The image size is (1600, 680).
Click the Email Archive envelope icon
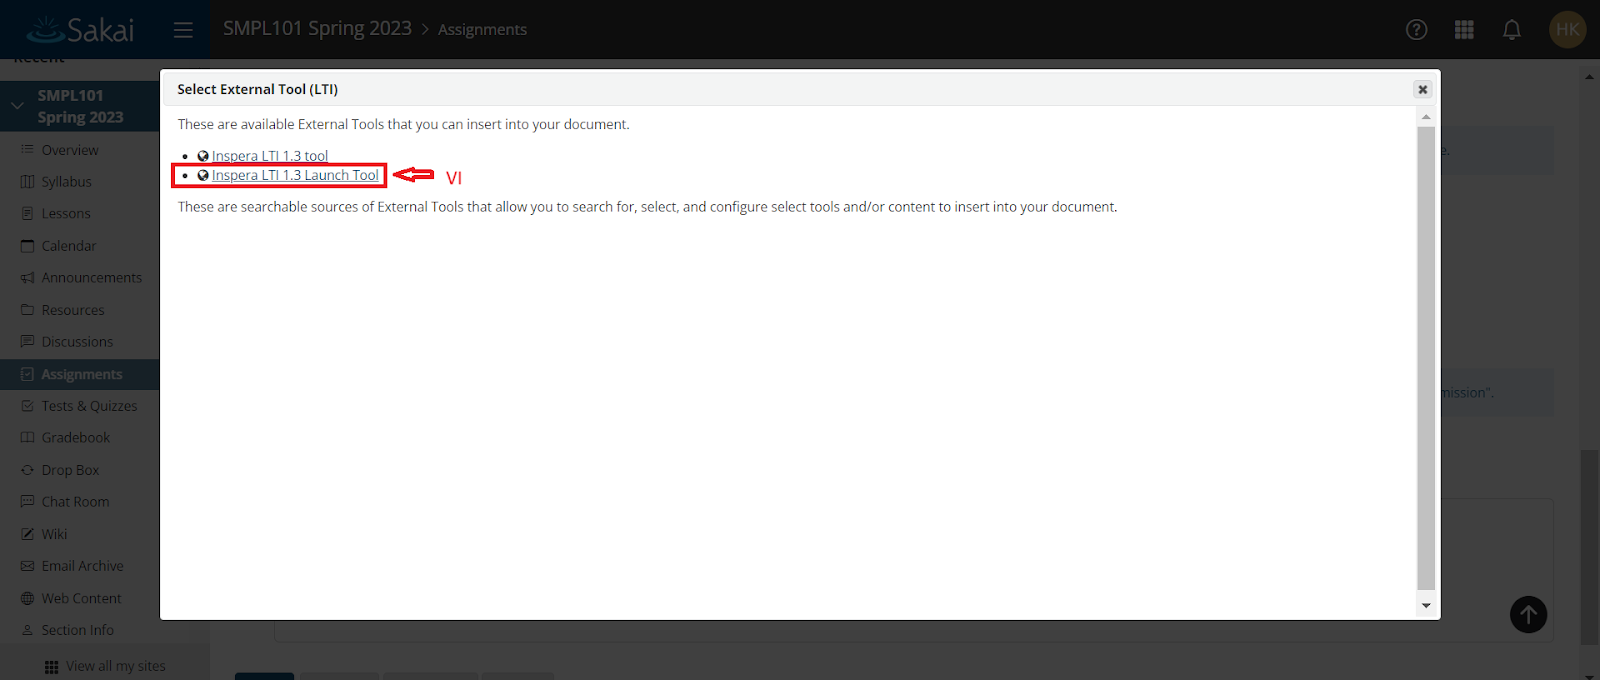[x=27, y=566]
